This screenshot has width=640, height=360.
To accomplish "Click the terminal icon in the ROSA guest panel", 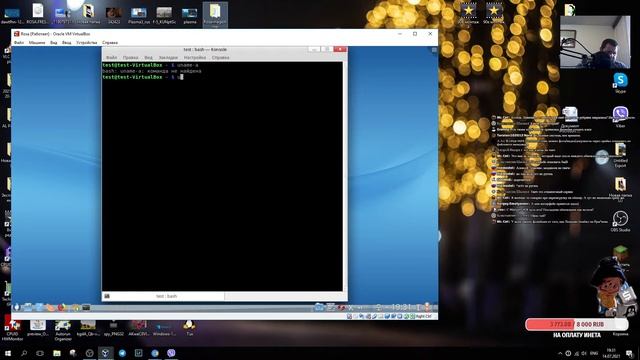I will 86,307.
